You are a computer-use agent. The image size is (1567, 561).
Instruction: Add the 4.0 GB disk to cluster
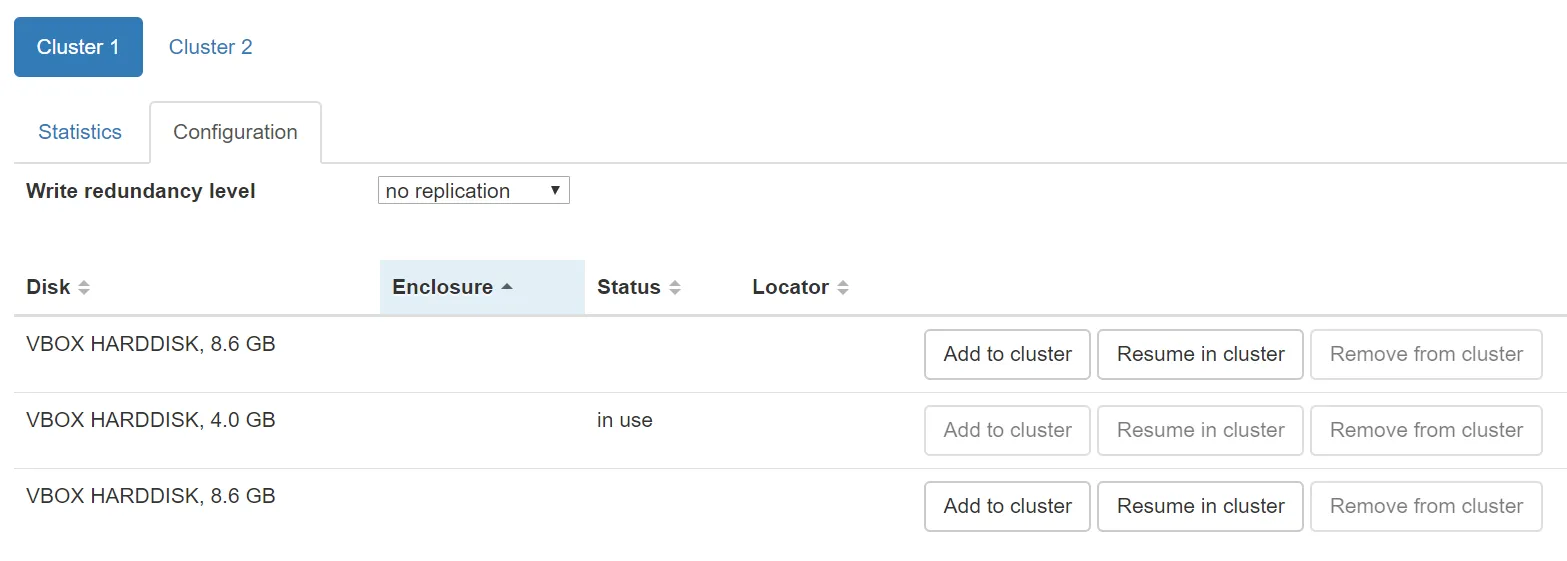1007,430
